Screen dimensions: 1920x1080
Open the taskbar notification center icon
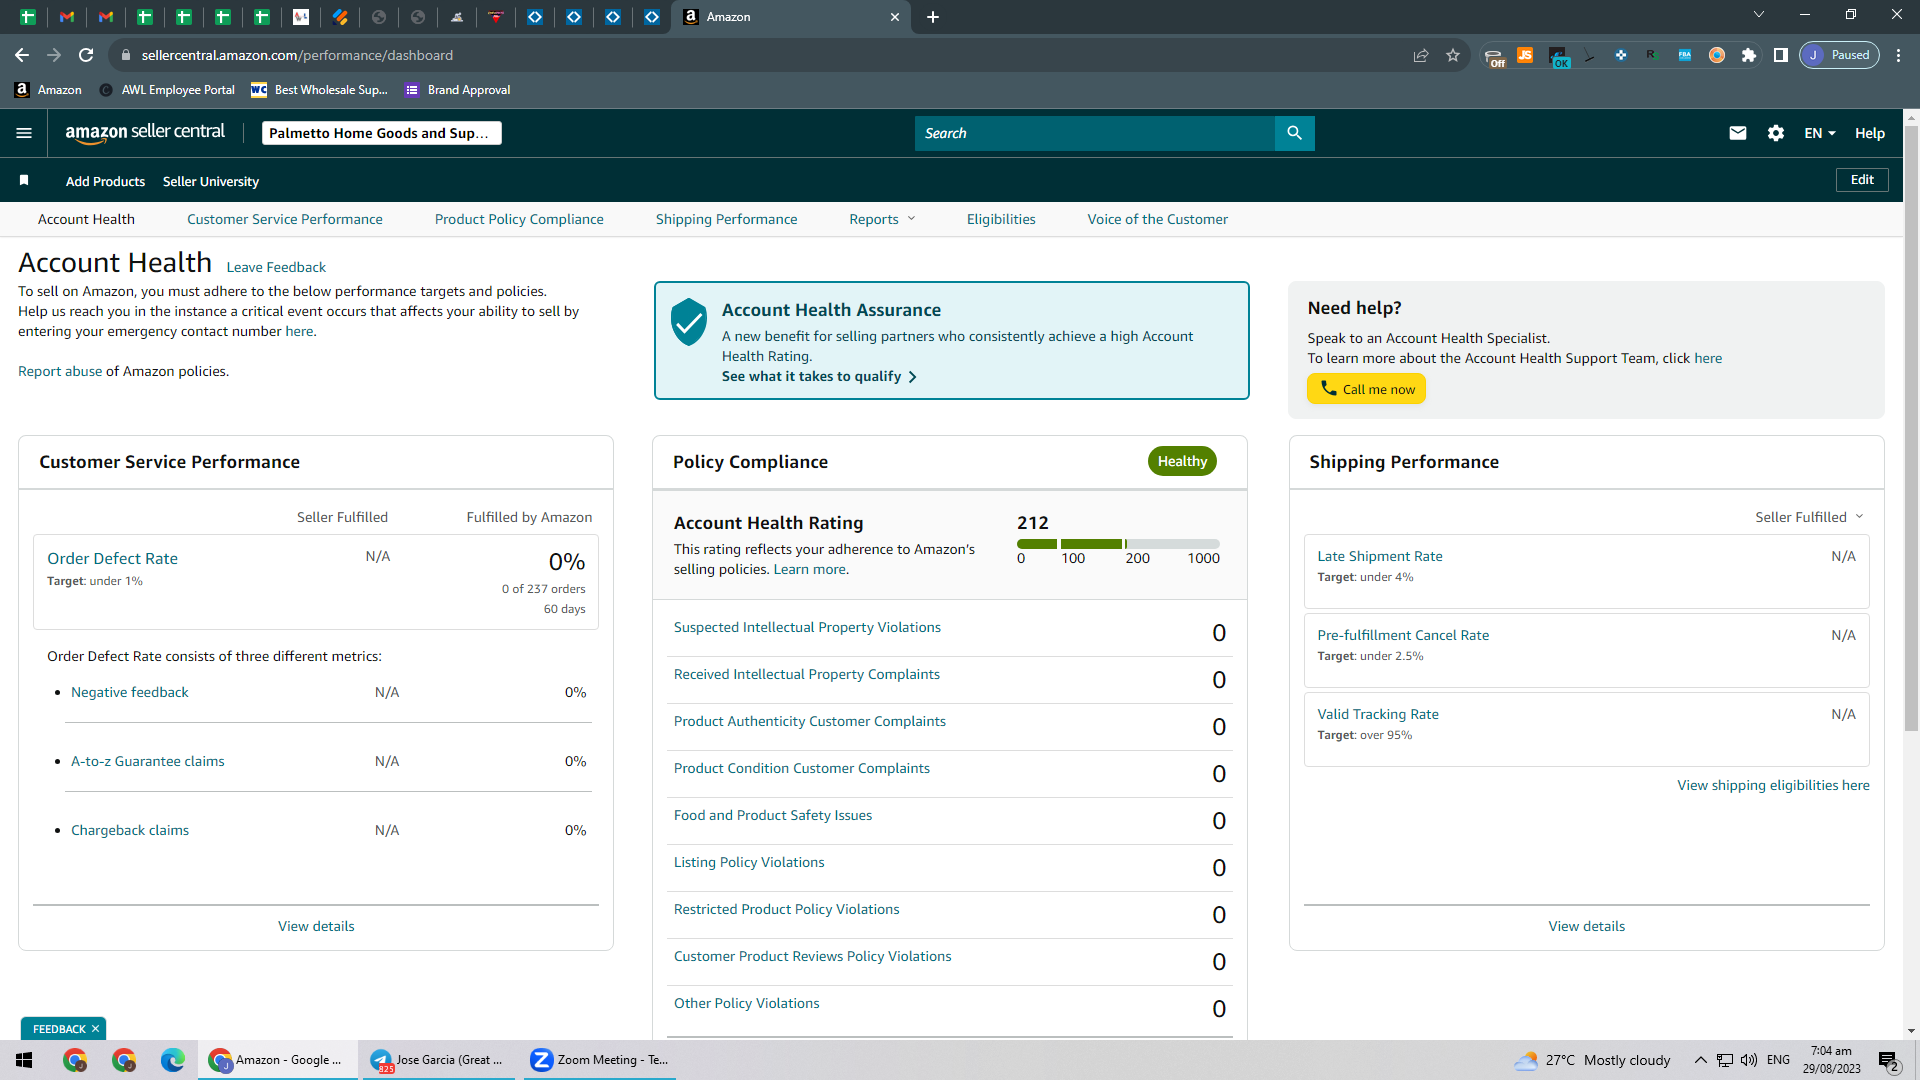tap(1889, 1060)
